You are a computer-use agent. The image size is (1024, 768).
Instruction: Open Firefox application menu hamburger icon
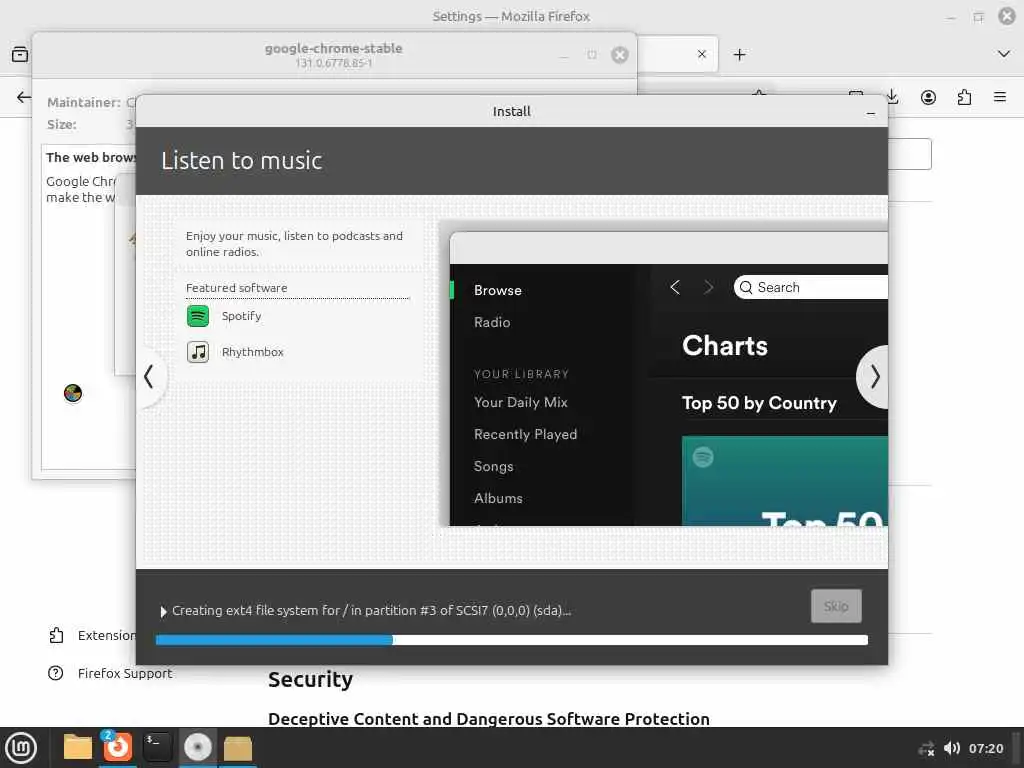click(999, 97)
